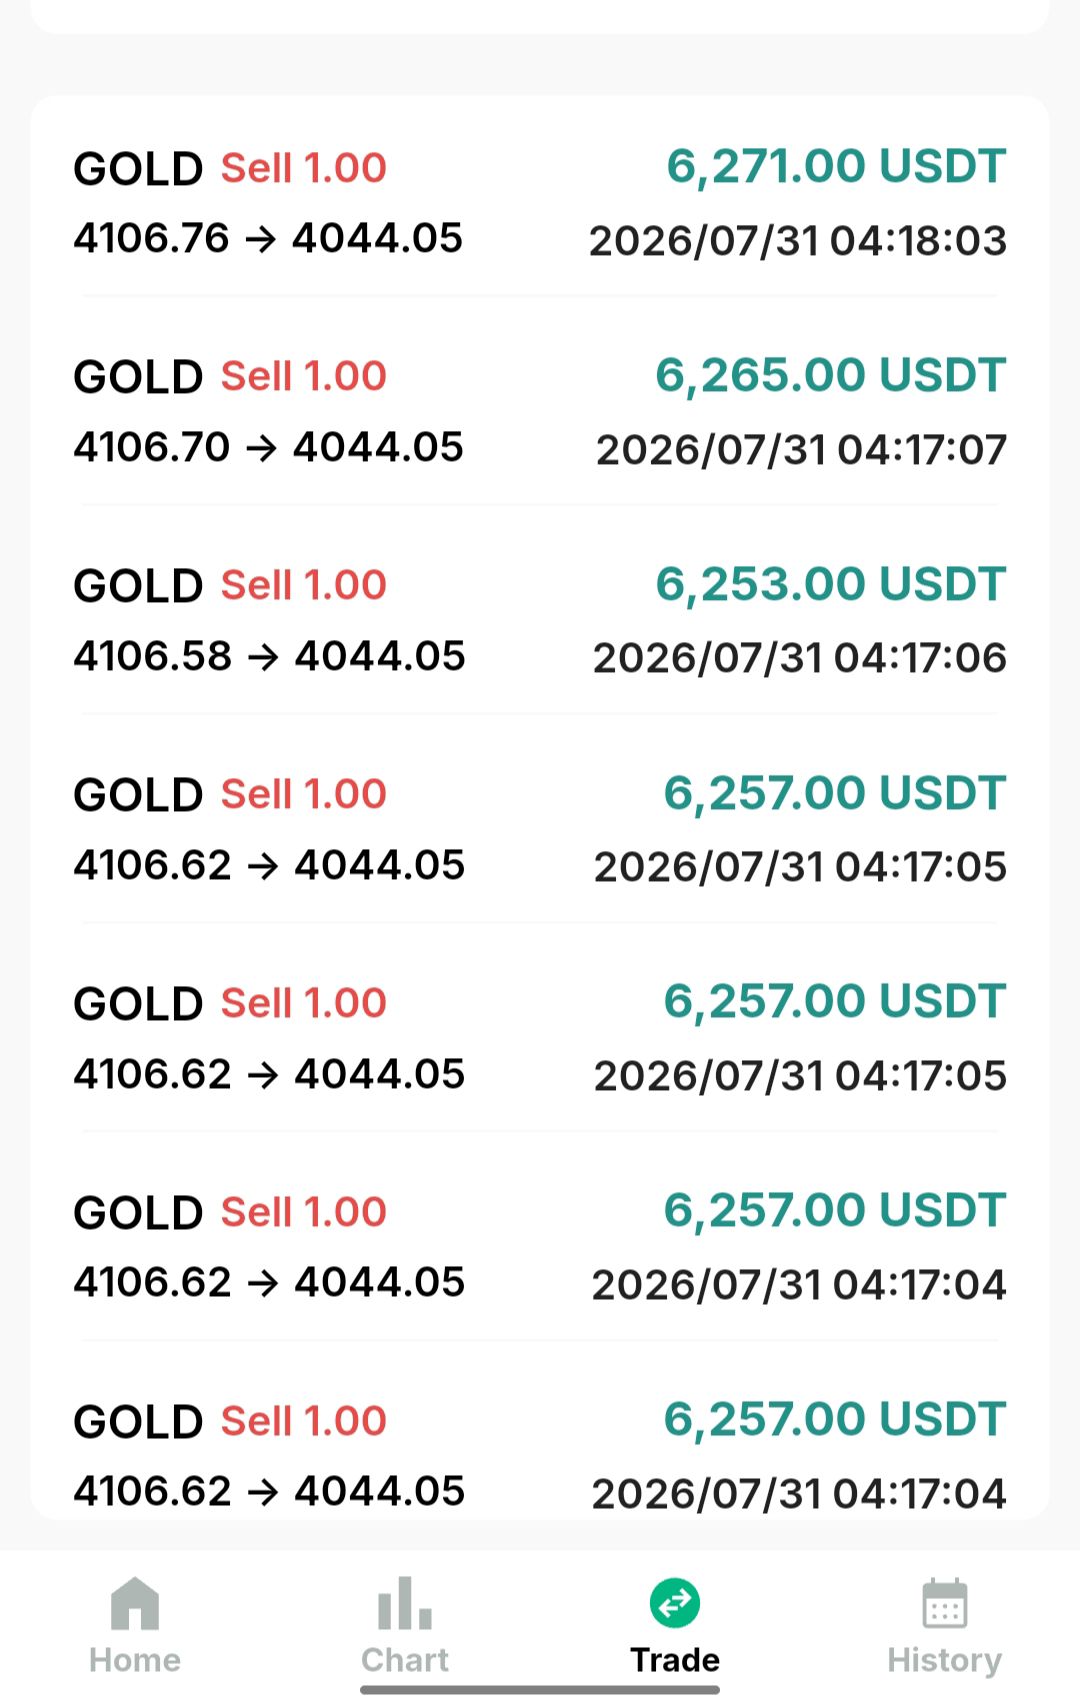Select the Trade tab label
Image resolution: width=1080 pixels, height=1701 pixels.
pyautogui.click(x=675, y=1660)
